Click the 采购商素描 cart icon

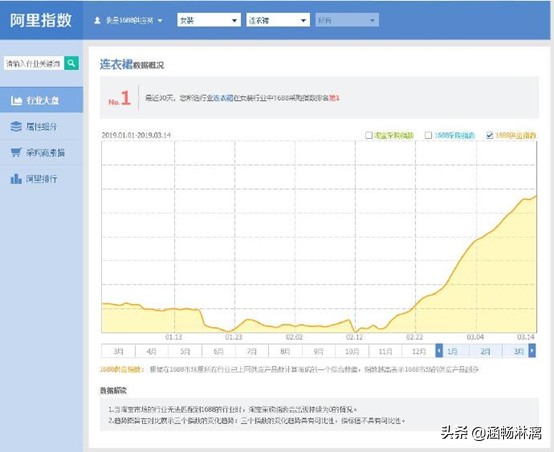click(16, 152)
